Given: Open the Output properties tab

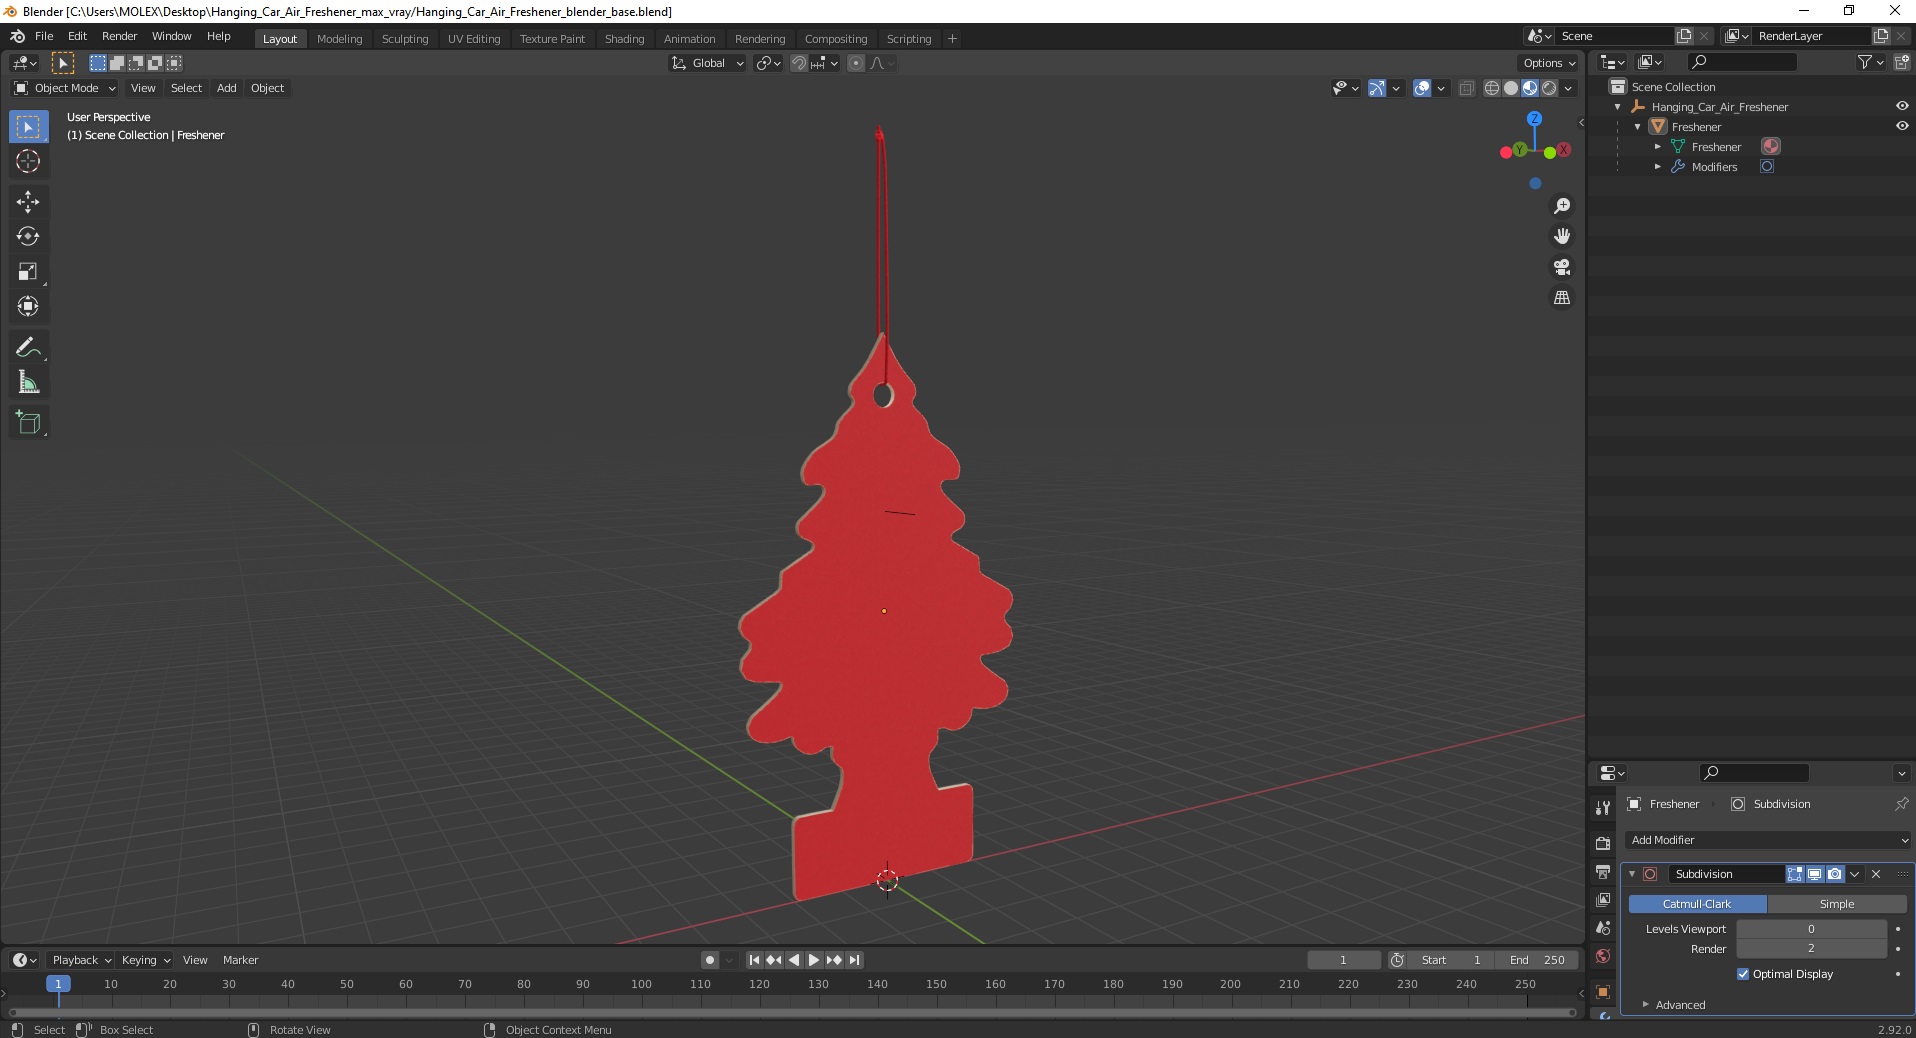Looking at the screenshot, I should click(x=1603, y=872).
